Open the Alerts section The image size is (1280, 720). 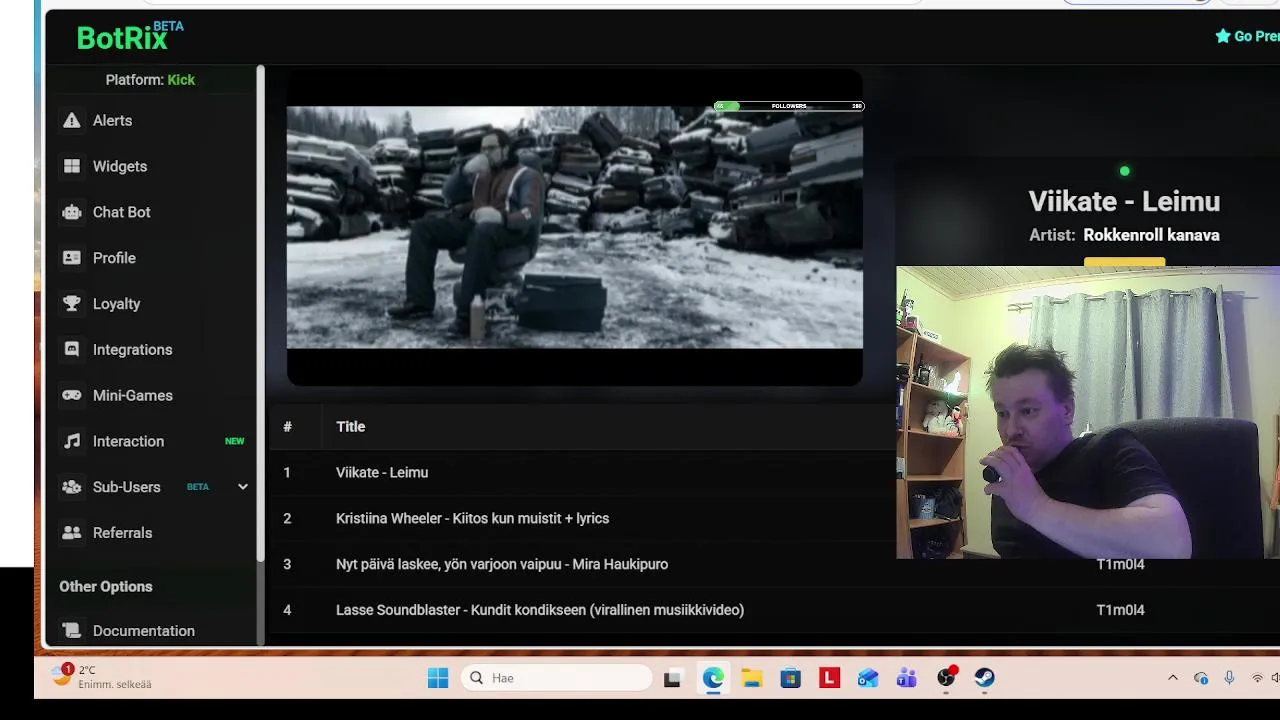(112, 120)
